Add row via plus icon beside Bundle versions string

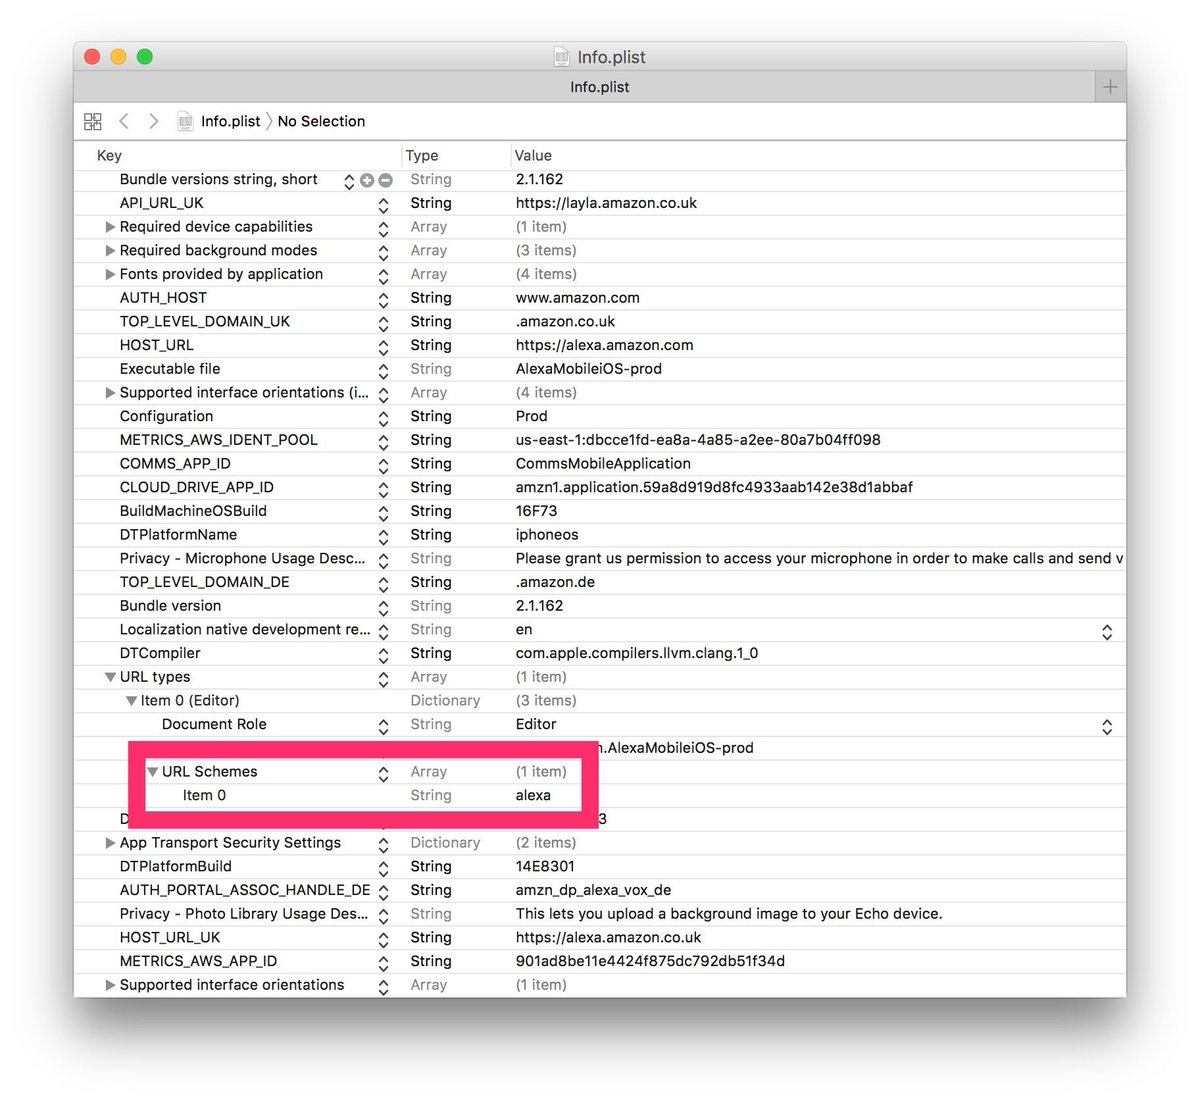[x=367, y=180]
